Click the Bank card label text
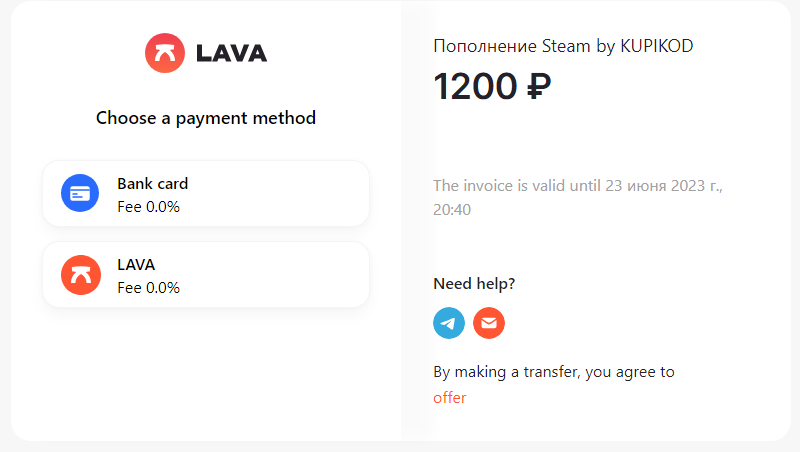This screenshot has width=800, height=452. pyautogui.click(x=153, y=184)
